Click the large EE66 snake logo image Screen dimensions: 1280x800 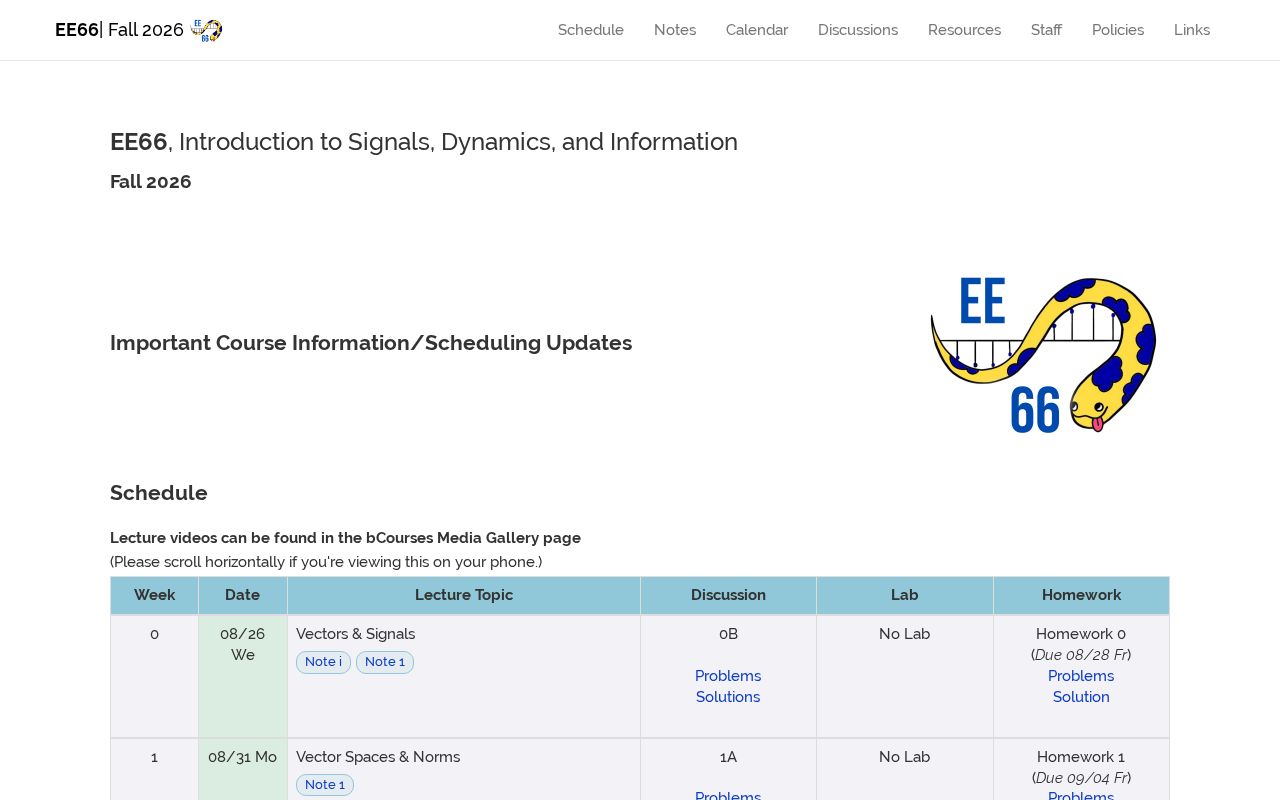(1043, 354)
